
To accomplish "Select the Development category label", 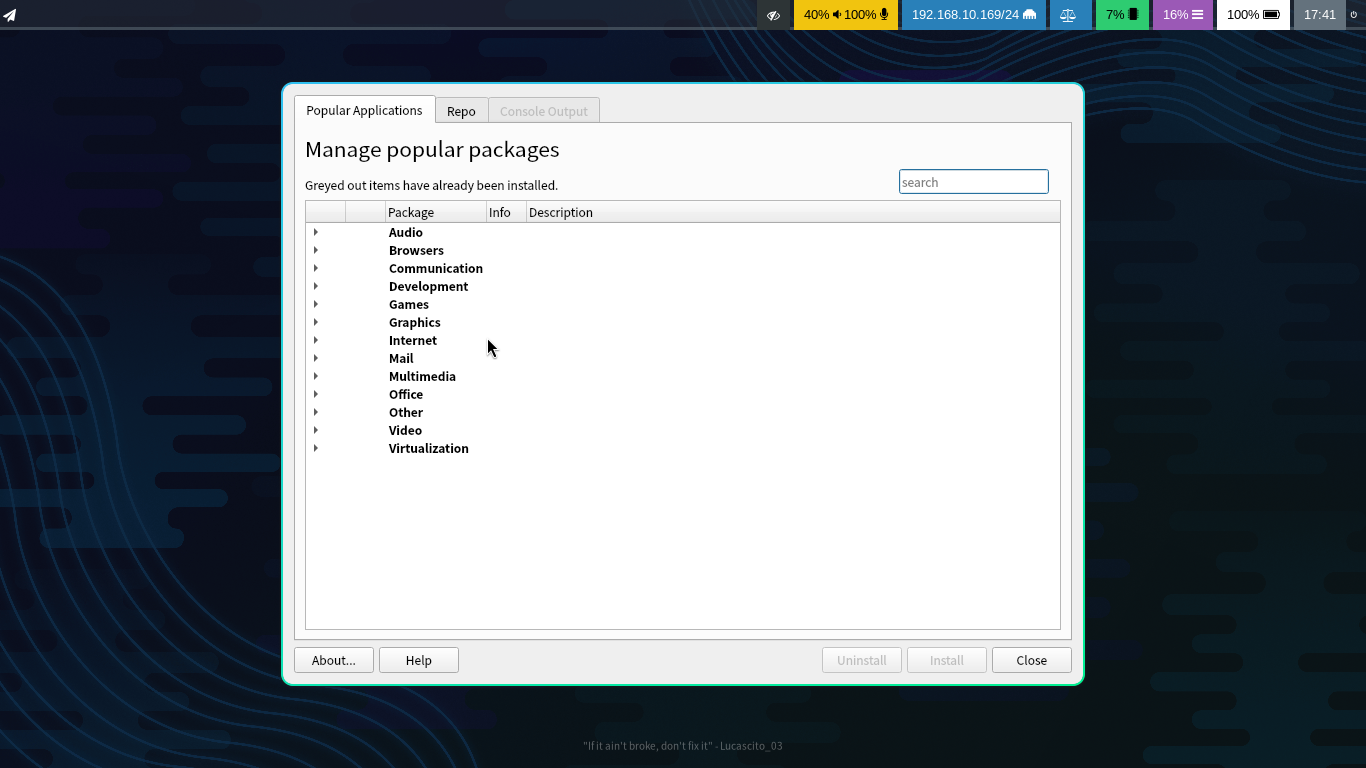I will pyautogui.click(x=428, y=286).
